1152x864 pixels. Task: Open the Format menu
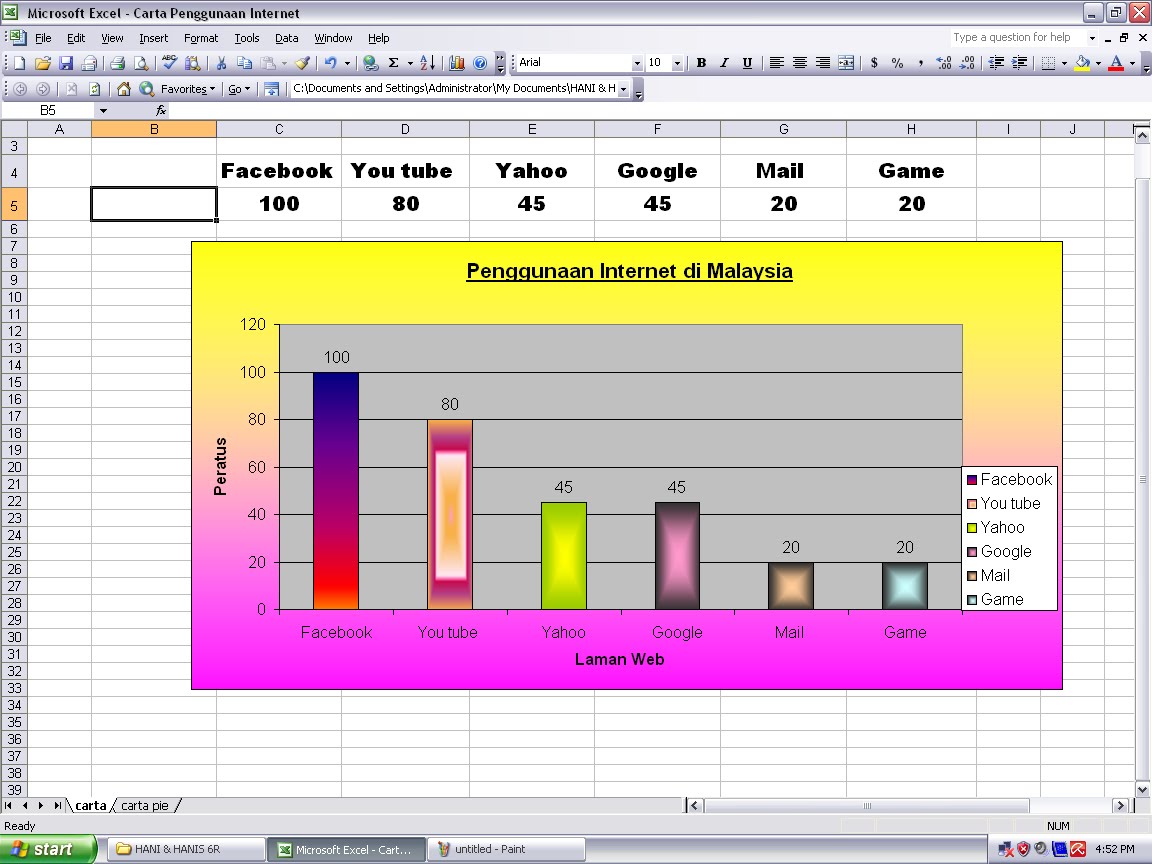coord(201,38)
